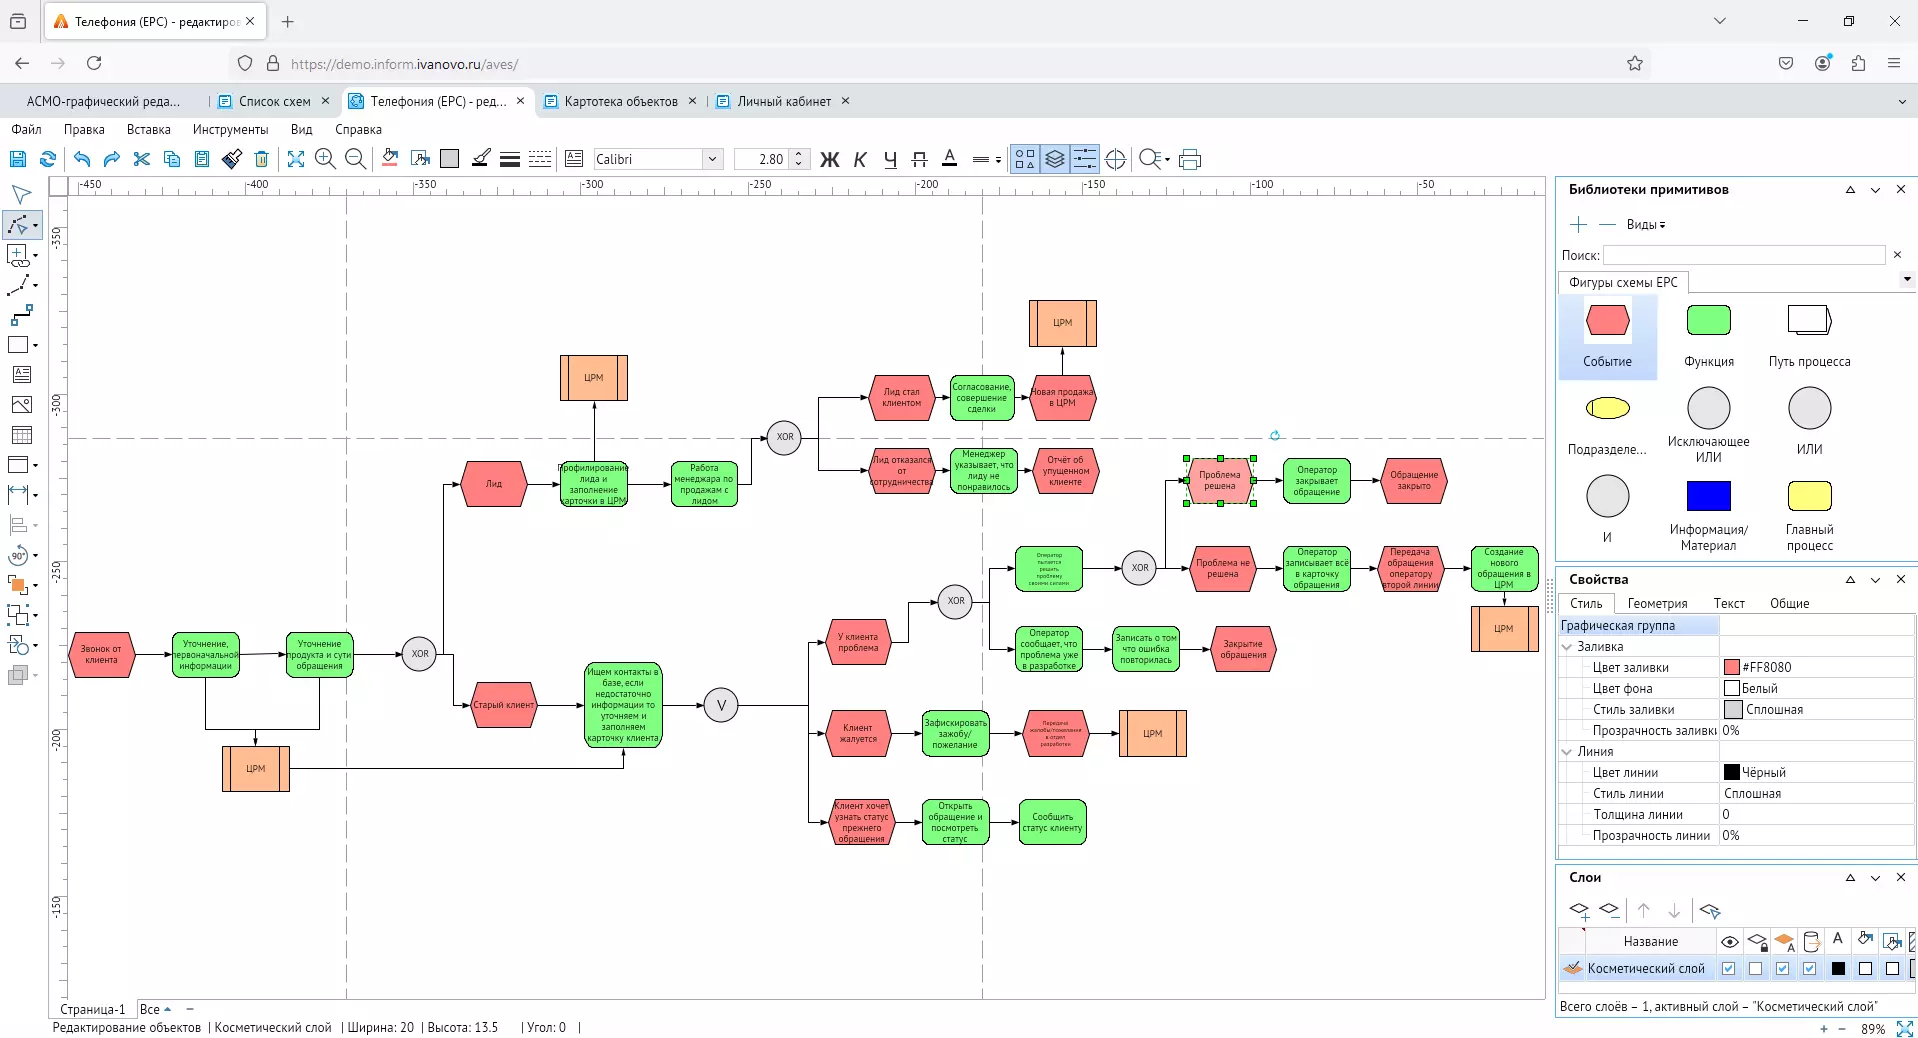Increase font size with stepper up arrow
Screen dimensions: 1918x1038
coord(798,154)
